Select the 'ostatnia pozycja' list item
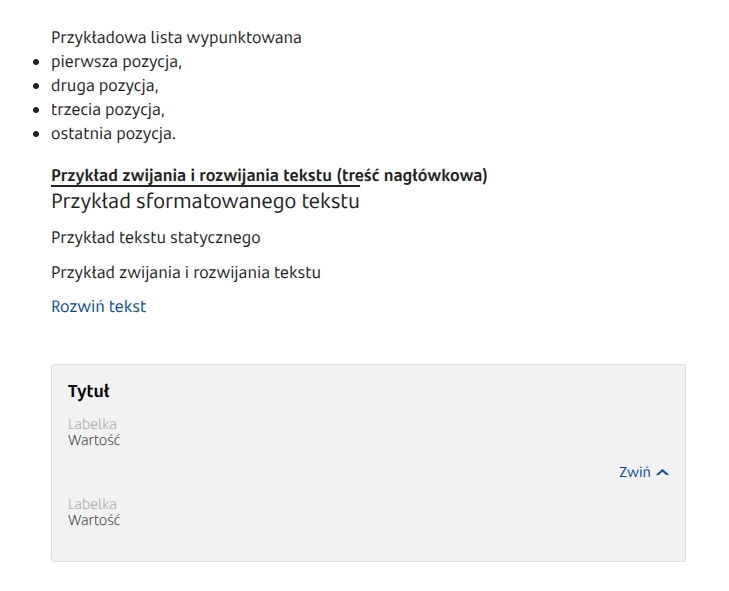The height and width of the screenshot is (591, 729). click(x=113, y=134)
